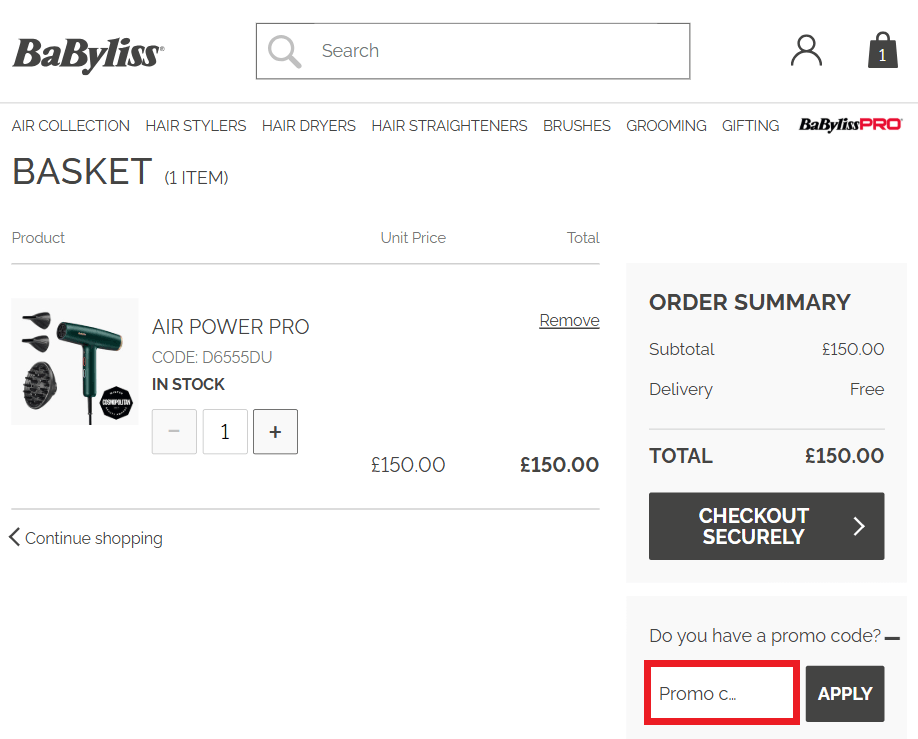Click the Cosmopolitan badge on product image
The height and width of the screenshot is (739, 918).
(116, 404)
